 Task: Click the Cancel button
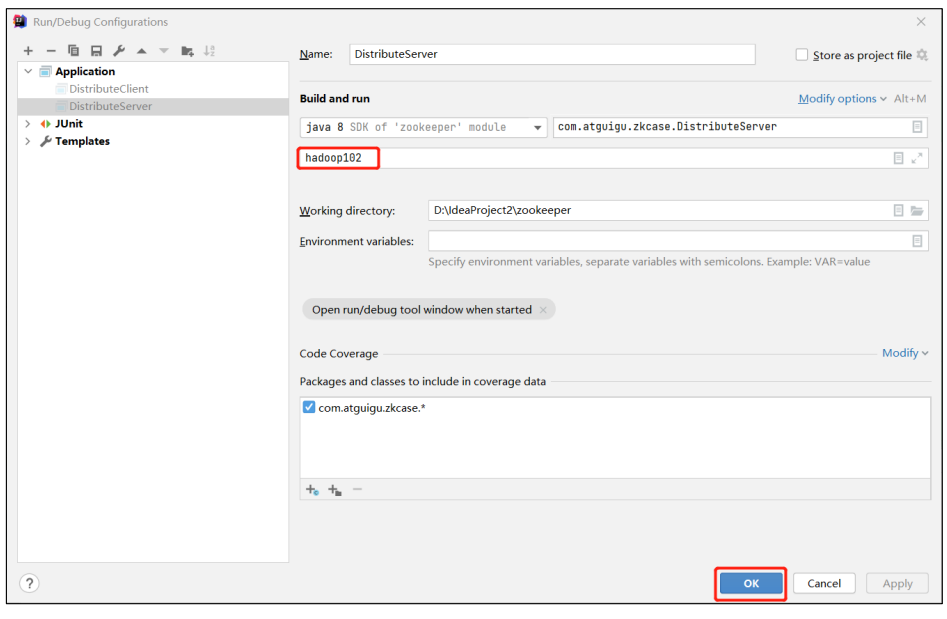pos(824,583)
